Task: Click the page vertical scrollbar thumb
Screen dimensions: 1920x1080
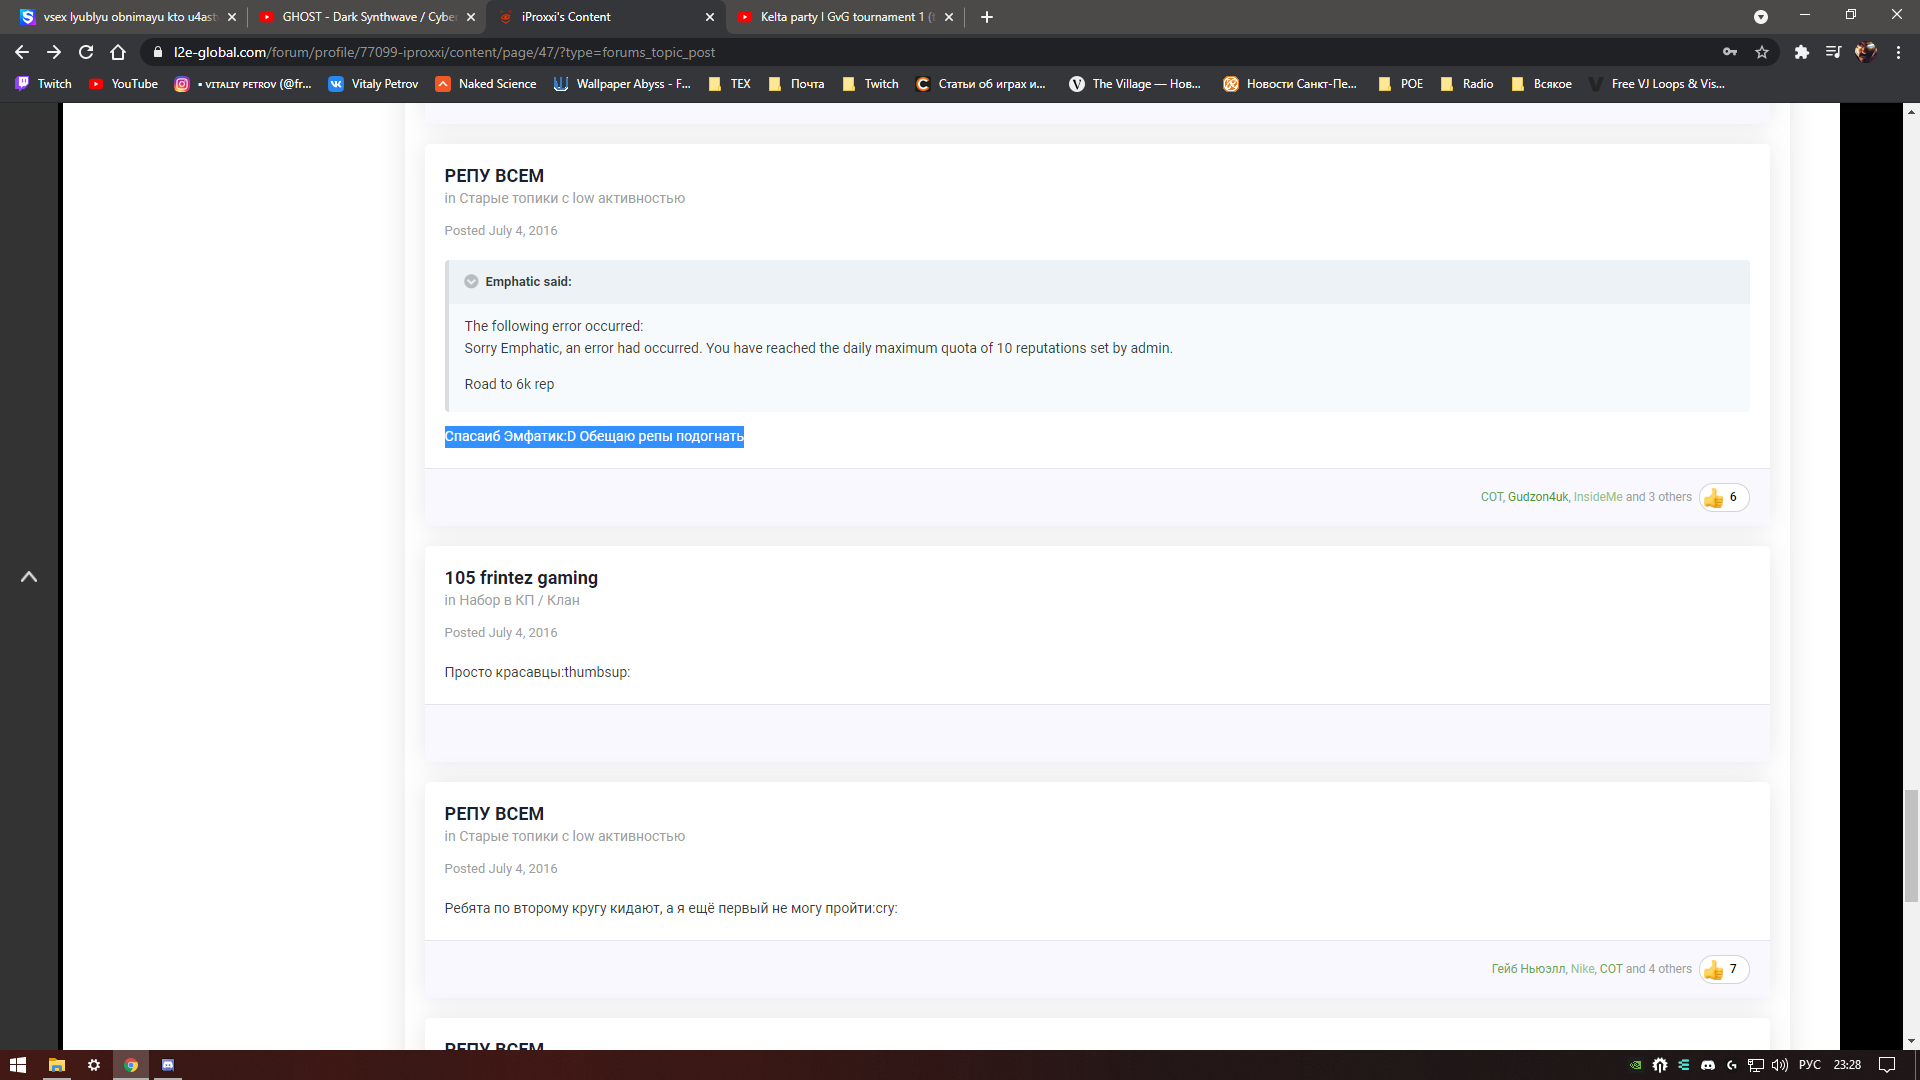Action: (1911, 845)
